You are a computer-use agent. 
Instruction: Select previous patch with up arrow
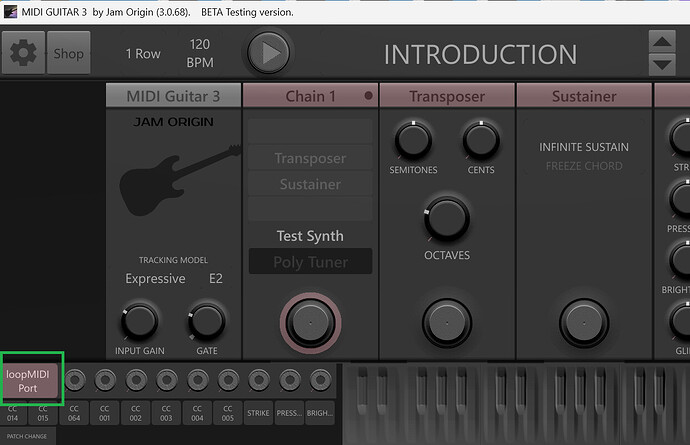click(662, 42)
